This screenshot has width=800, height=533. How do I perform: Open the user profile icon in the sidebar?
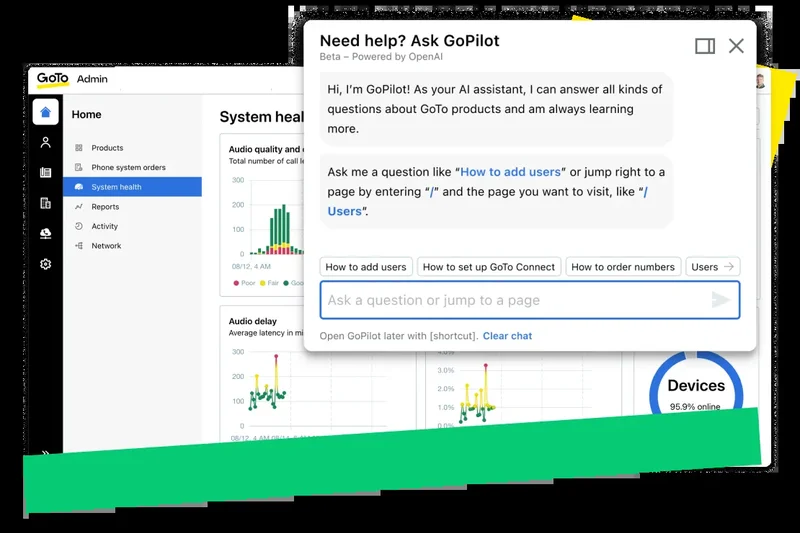[x=45, y=143]
